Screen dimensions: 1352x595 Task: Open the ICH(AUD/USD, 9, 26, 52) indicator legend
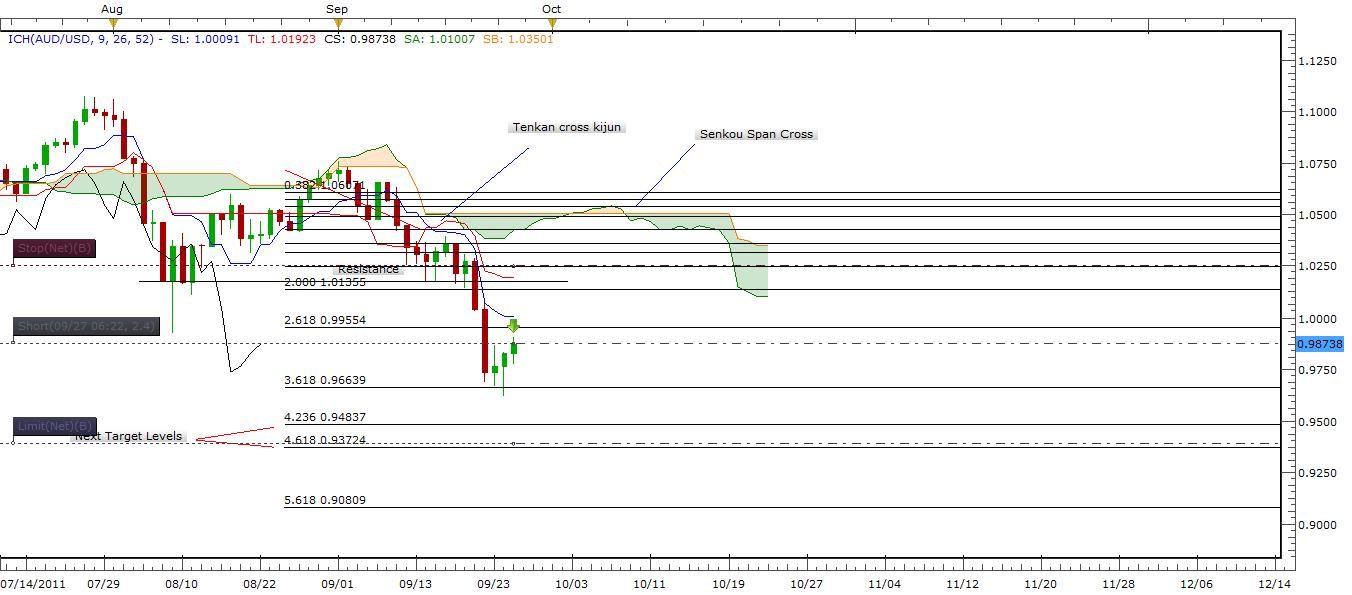coord(81,38)
